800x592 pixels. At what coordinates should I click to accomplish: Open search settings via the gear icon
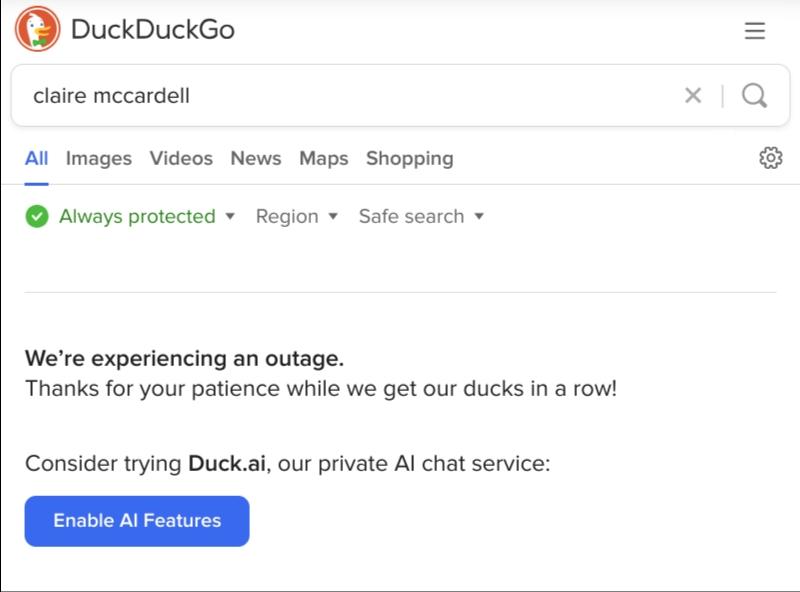point(770,158)
